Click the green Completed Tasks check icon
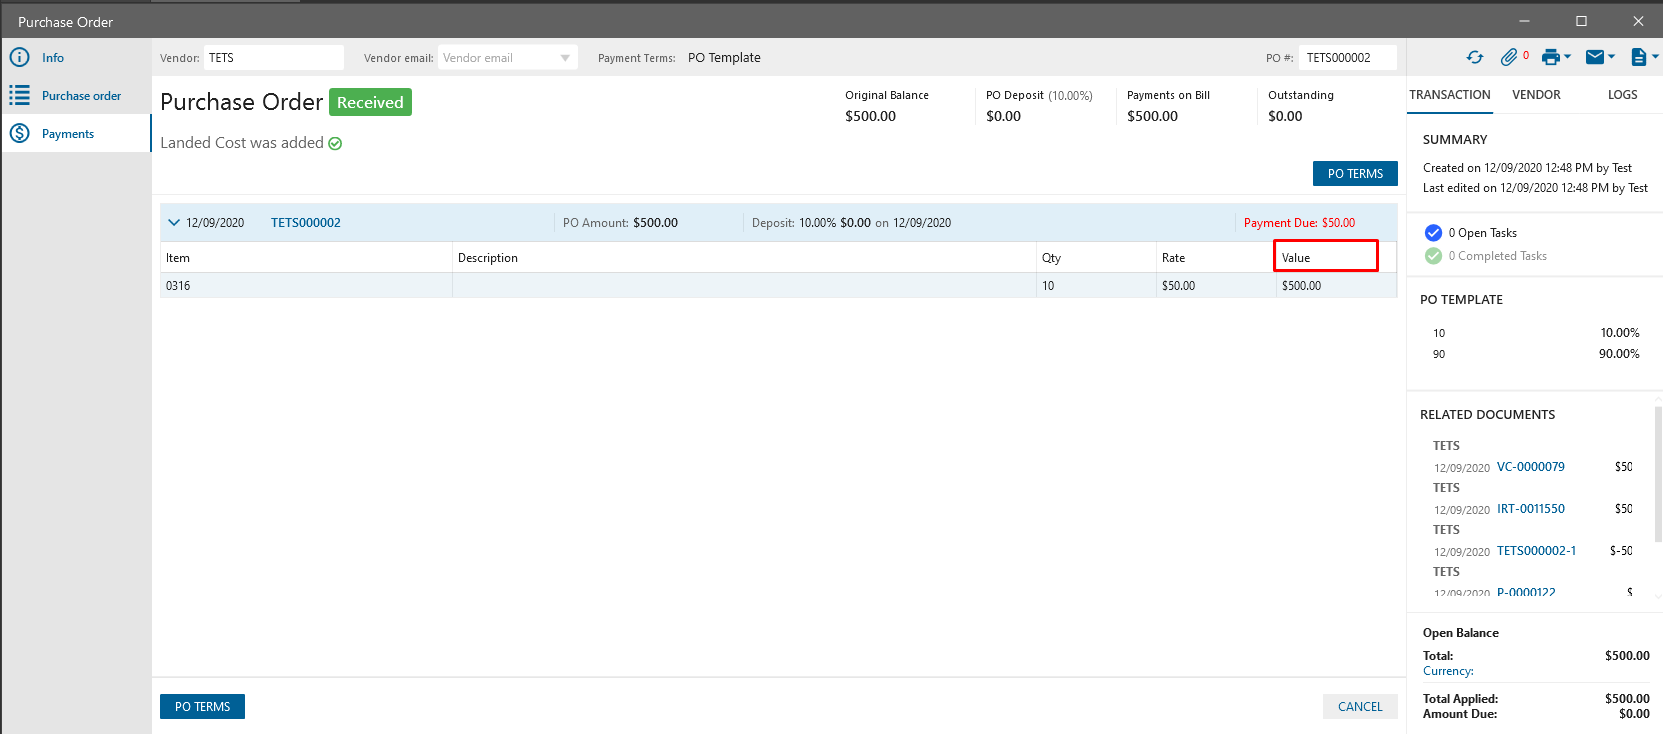 click(x=1433, y=256)
